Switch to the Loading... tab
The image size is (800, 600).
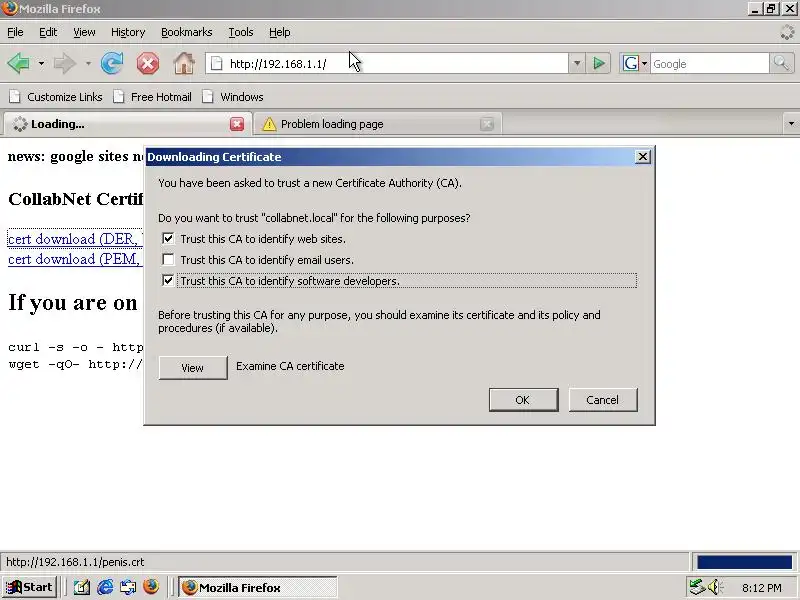pos(128,124)
